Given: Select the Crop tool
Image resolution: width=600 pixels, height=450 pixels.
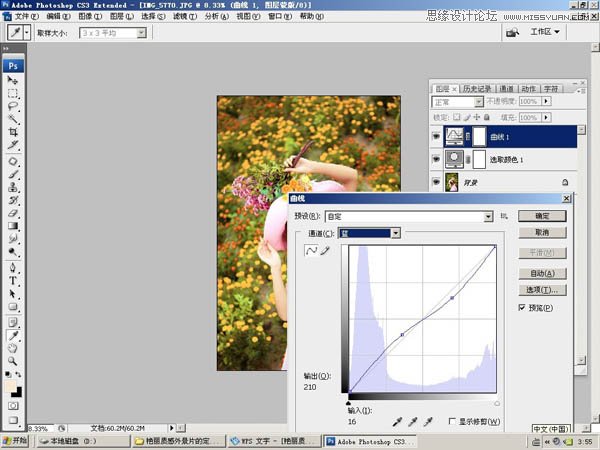Looking at the screenshot, I should [14, 131].
